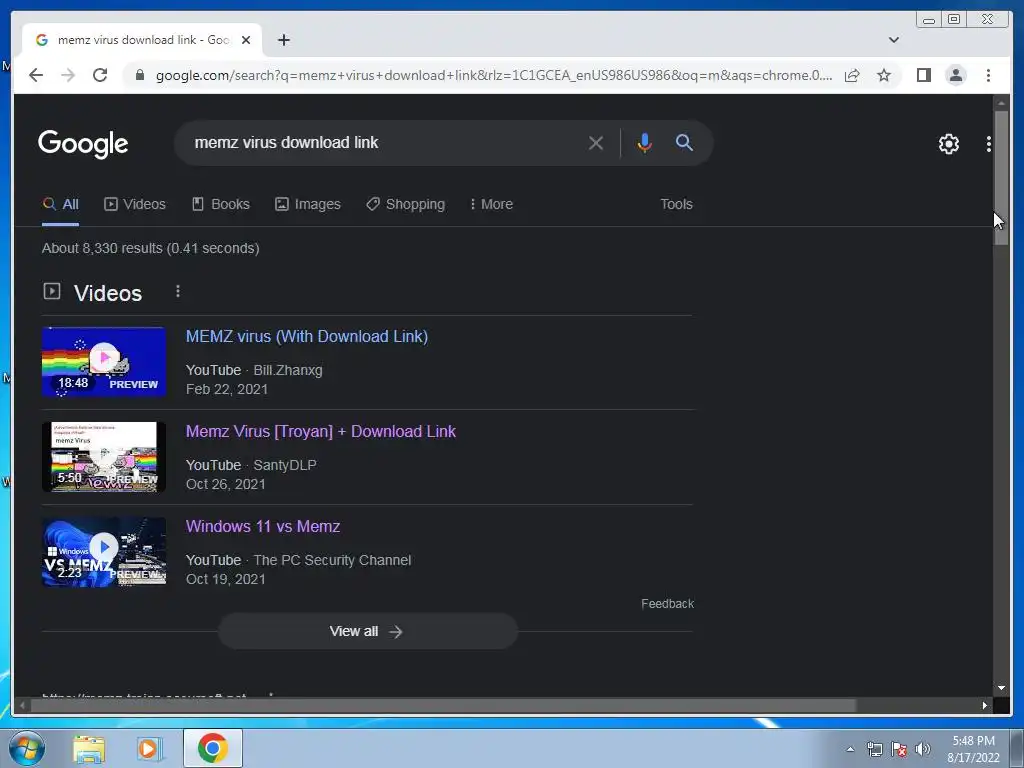Image resolution: width=1024 pixels, height=768 pixels.
Task: Click inside the Google search input field
Action: tap(385, 142)
